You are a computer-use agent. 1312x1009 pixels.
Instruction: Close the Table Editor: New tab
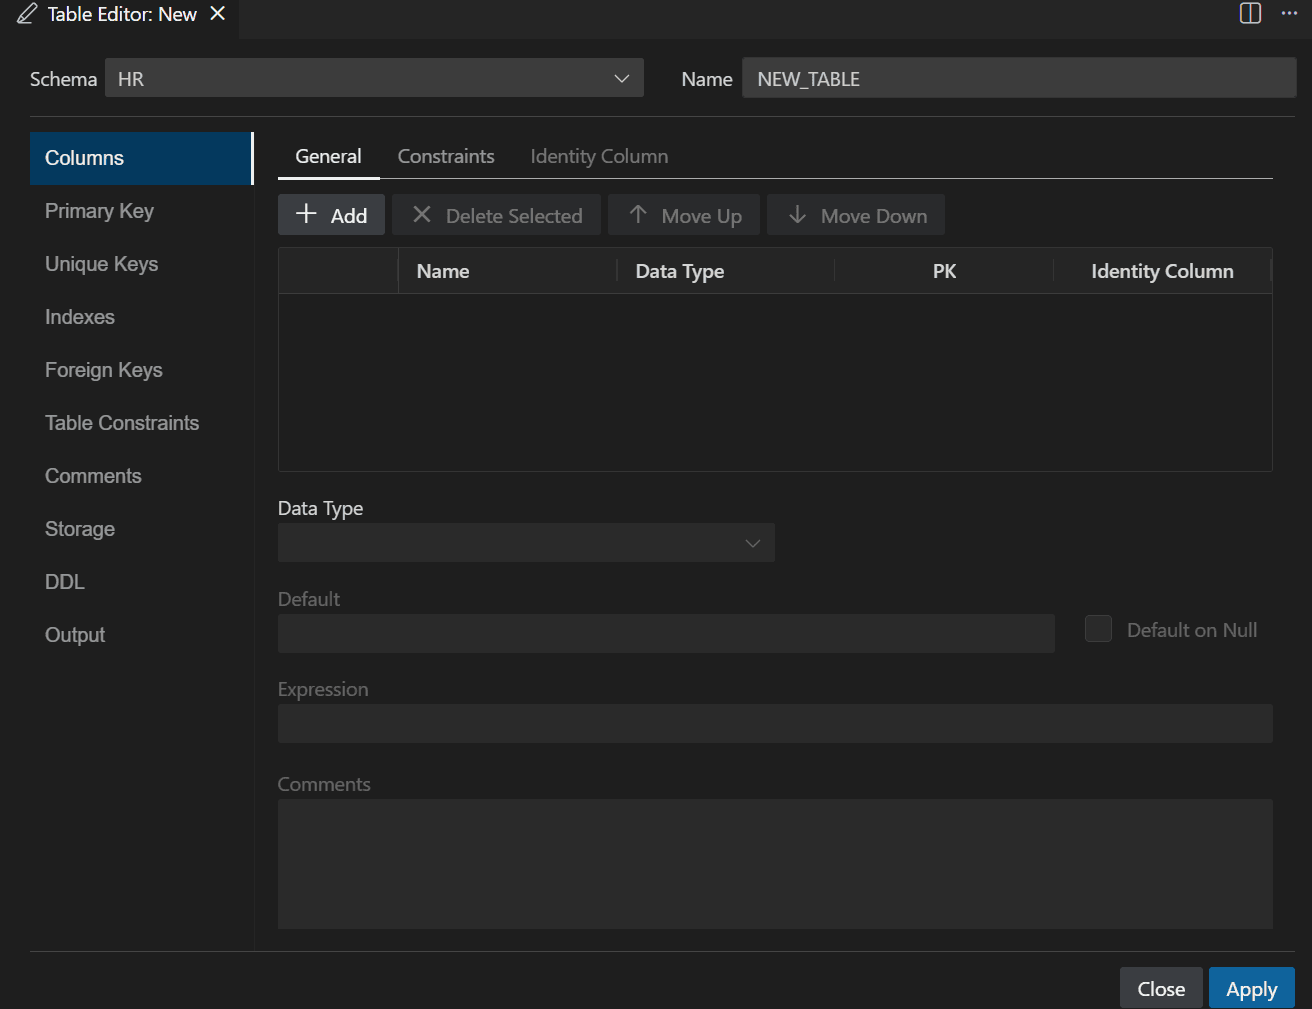coord(217,14)
